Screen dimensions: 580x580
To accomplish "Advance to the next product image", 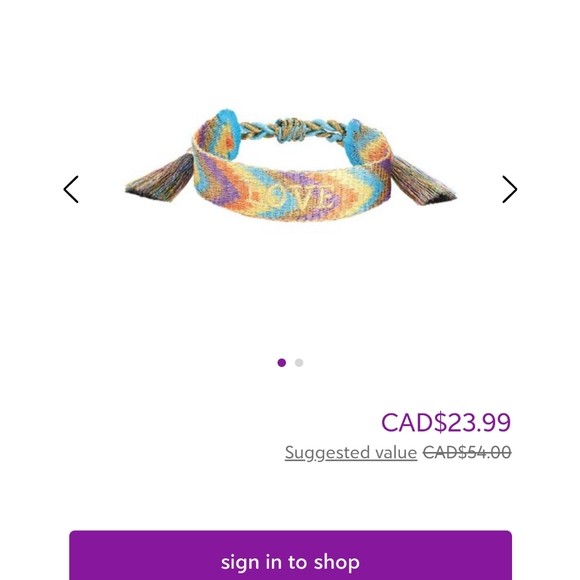I will pos(509,189).
